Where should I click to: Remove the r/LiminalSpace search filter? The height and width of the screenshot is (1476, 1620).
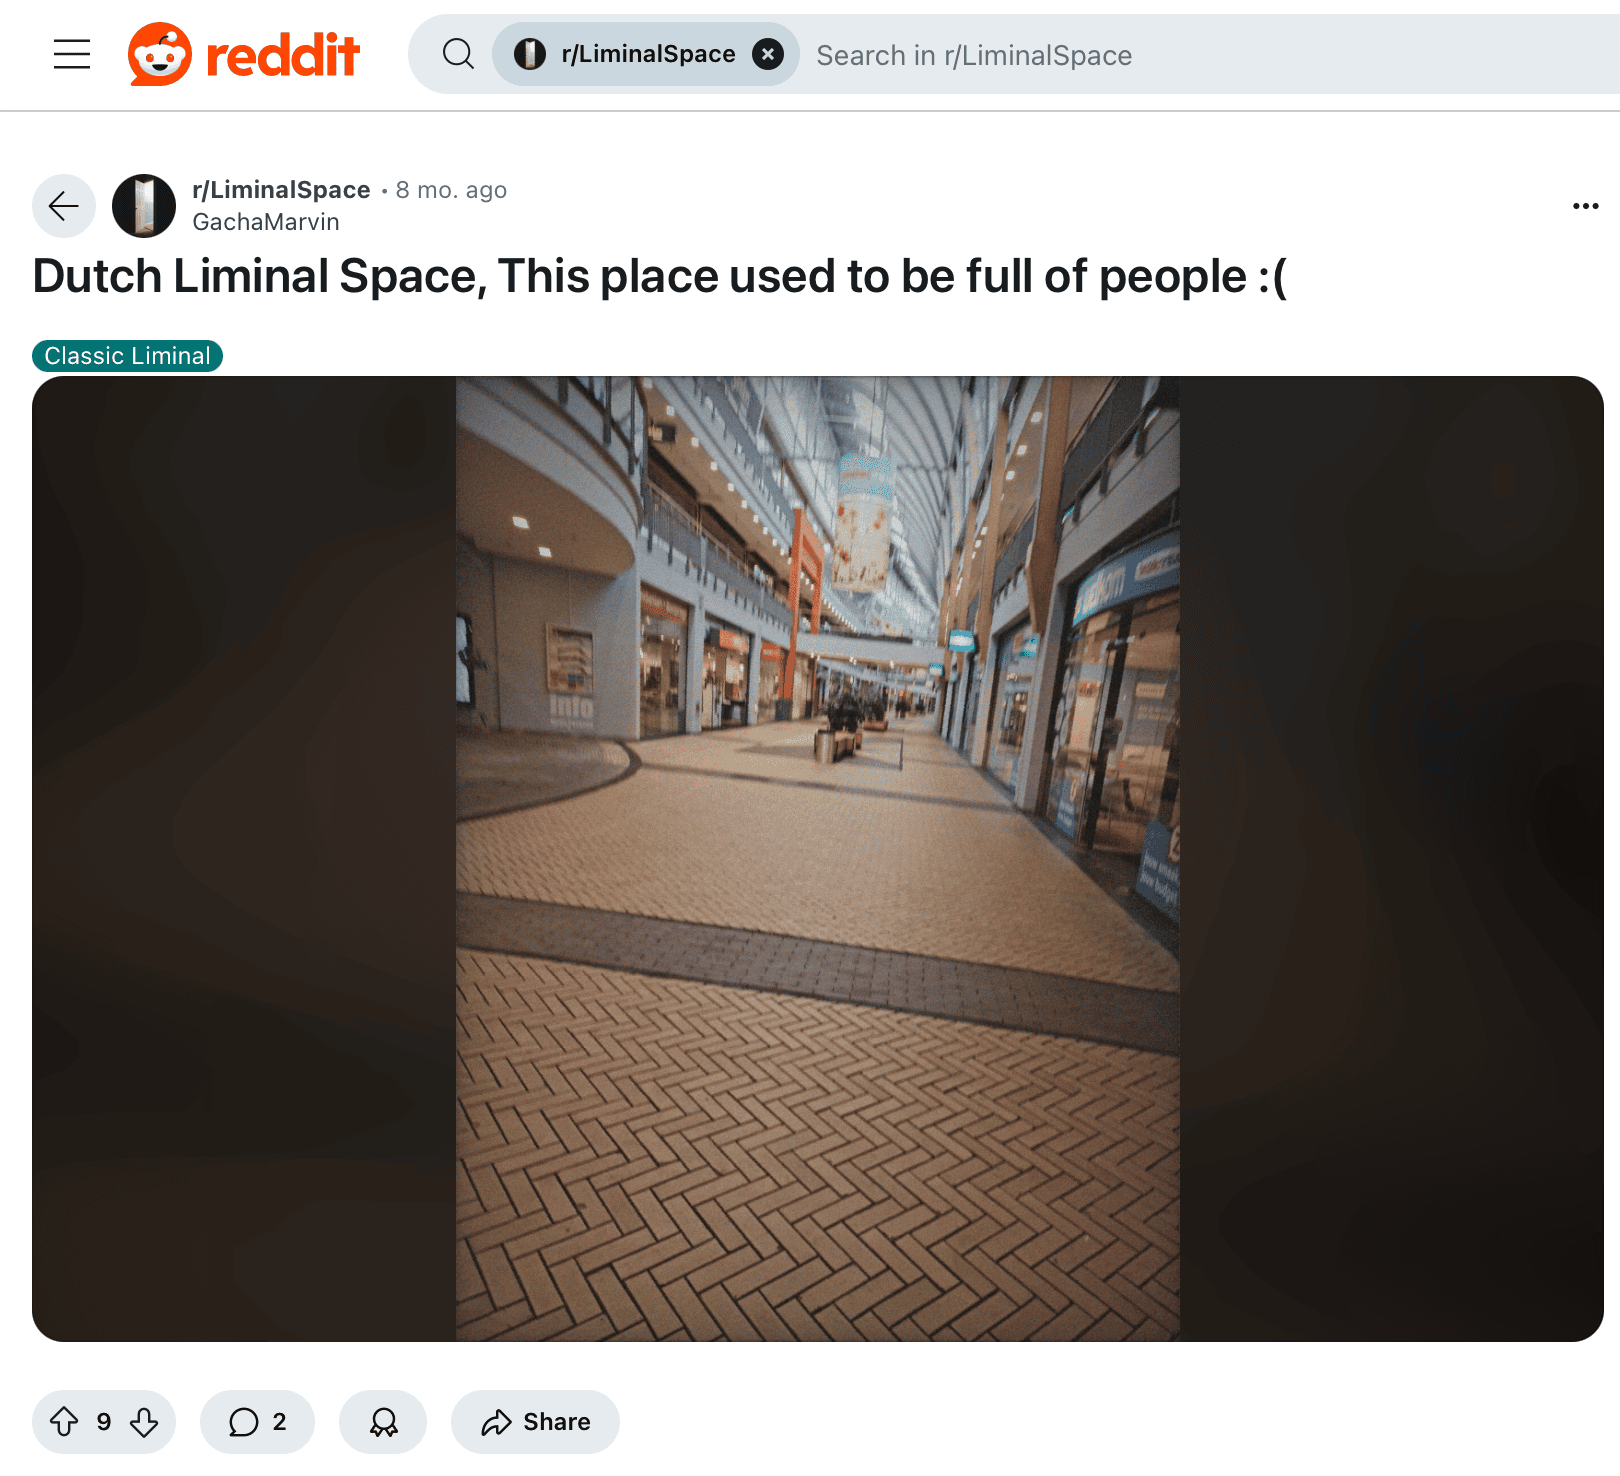pyautogui.click(x=767, y=54)
